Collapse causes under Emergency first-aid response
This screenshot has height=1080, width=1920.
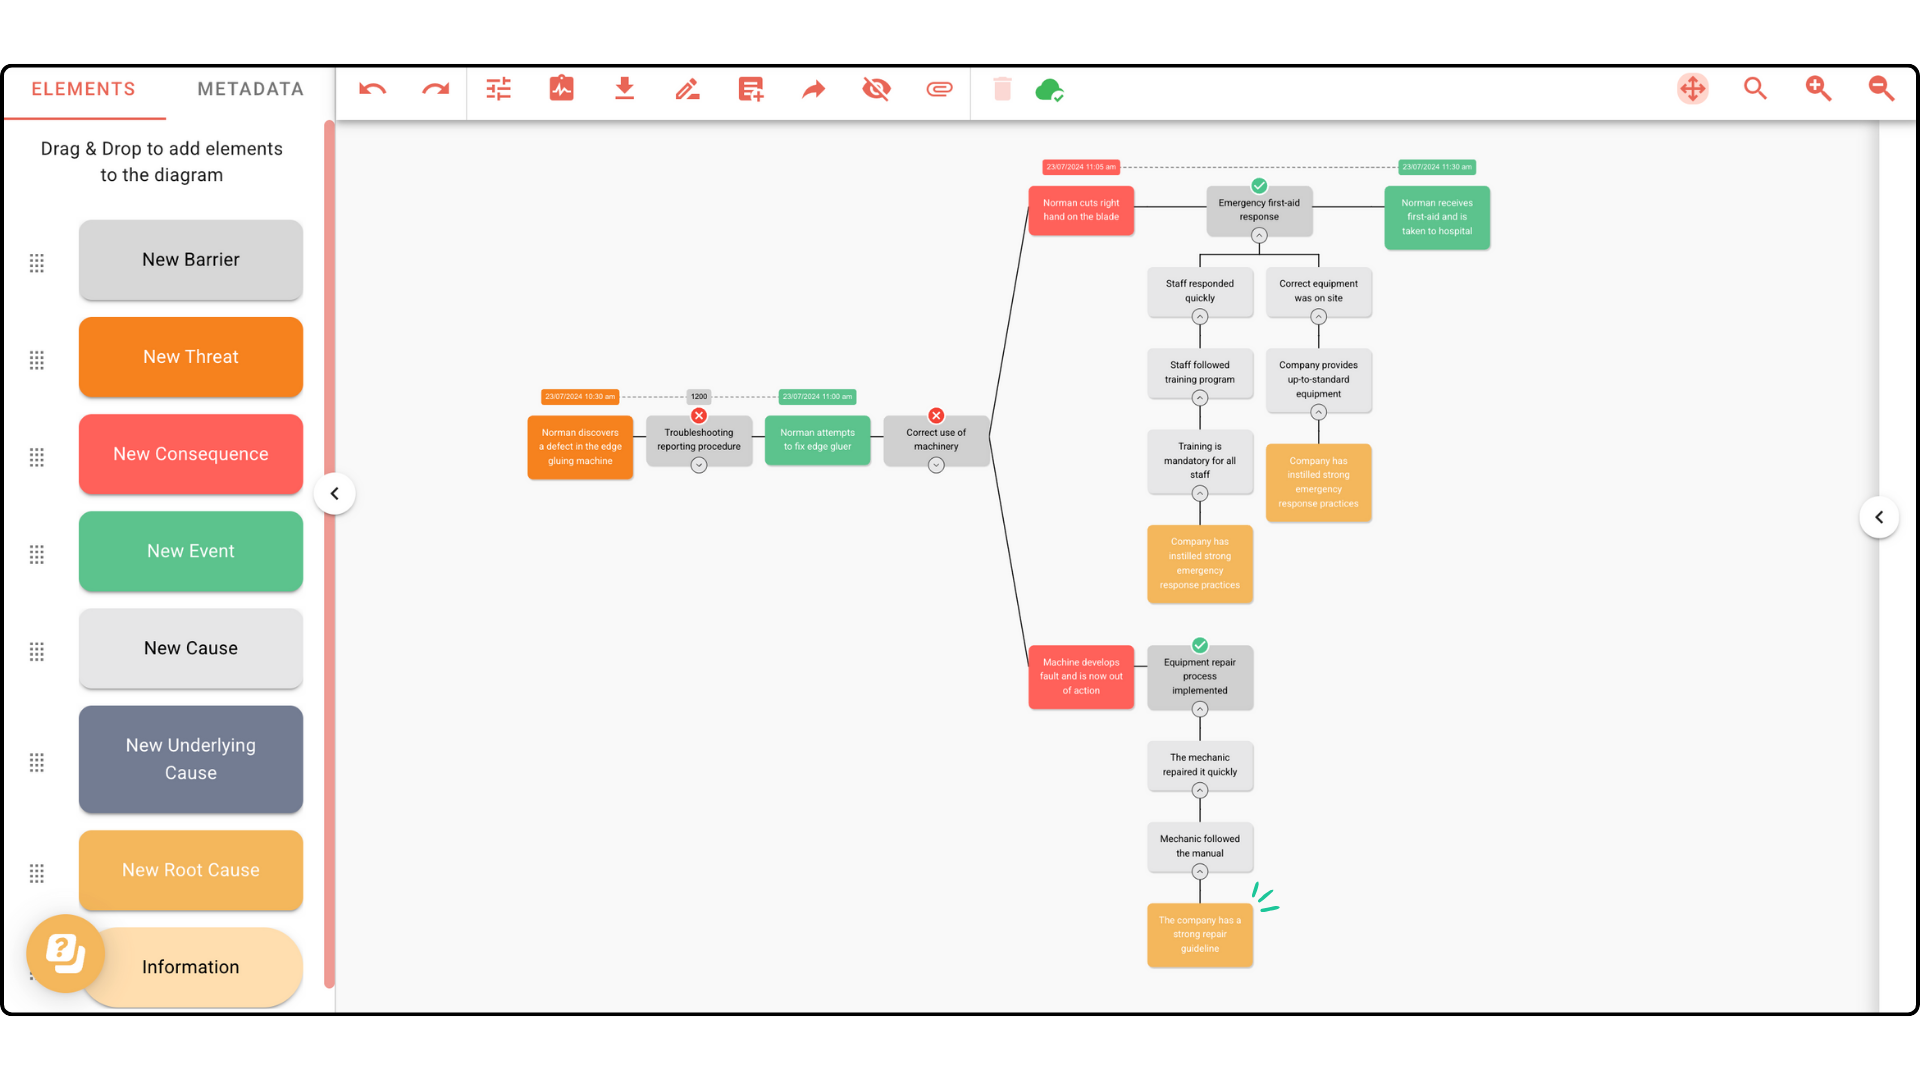pos(1259,236)
